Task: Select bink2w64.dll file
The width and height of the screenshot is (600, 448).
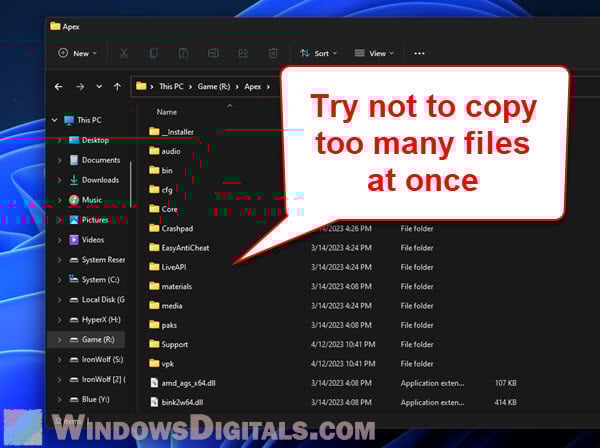Action: click(x=177, y=402)
